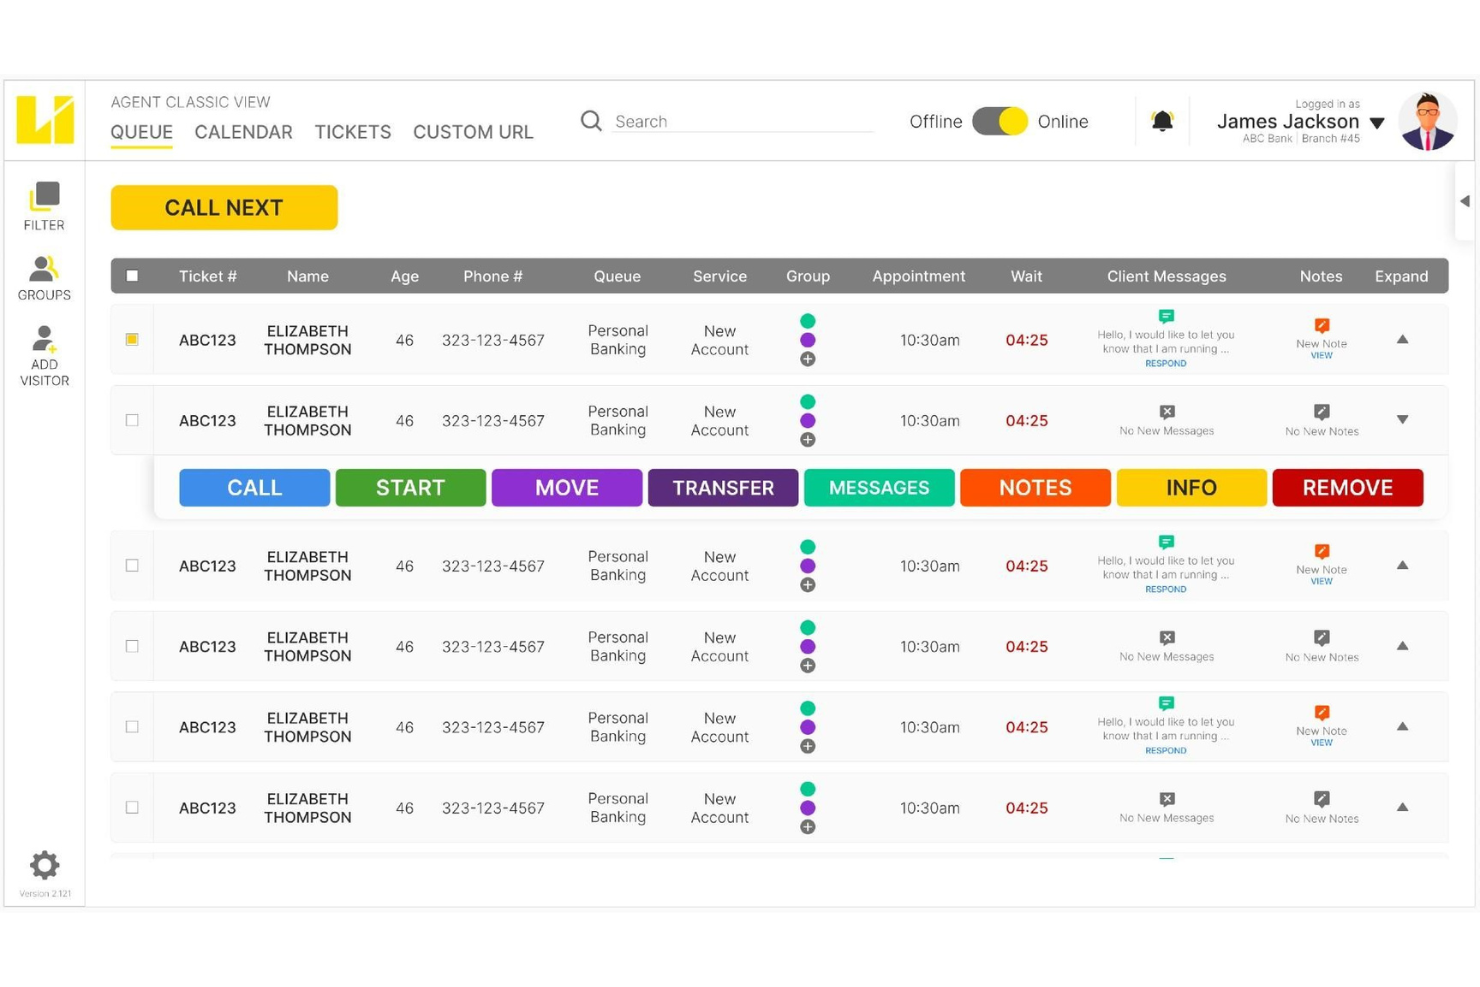Tick the select-all checkbox in the table header
1480x987 pixels.
[132, 275]
